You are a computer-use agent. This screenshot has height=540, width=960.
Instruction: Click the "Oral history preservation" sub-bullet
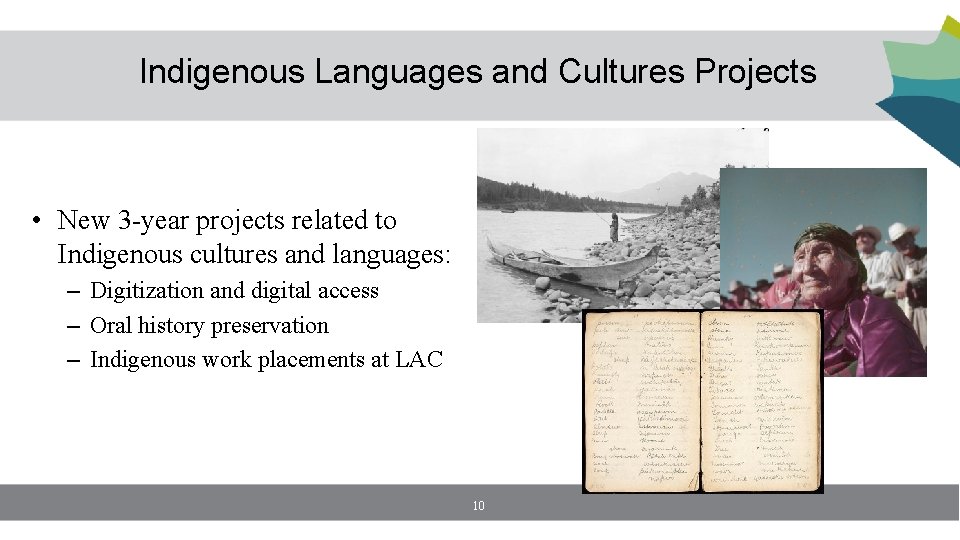click(209, 326)
